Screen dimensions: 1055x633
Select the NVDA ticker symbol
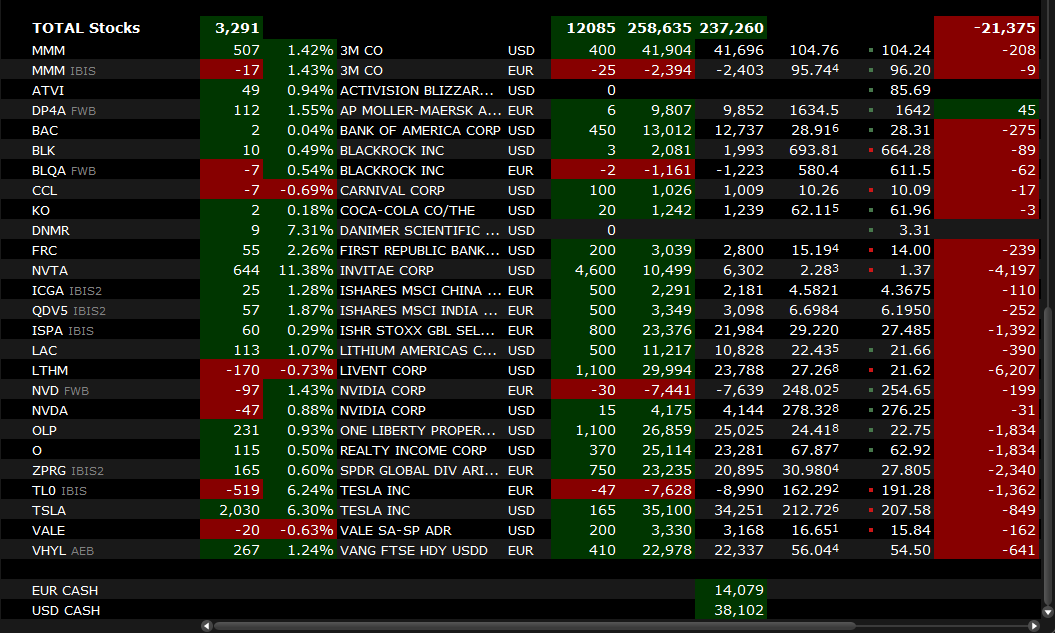coord(50,410)
